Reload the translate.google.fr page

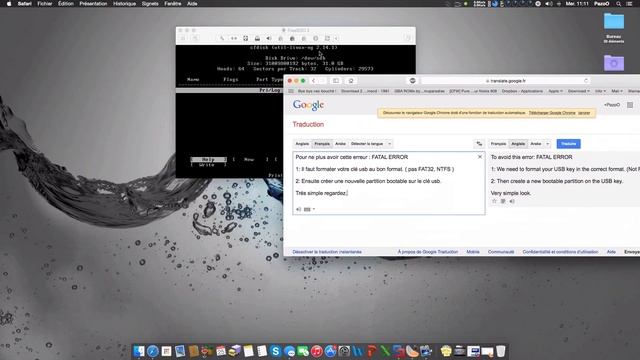(x=586, y=81)
